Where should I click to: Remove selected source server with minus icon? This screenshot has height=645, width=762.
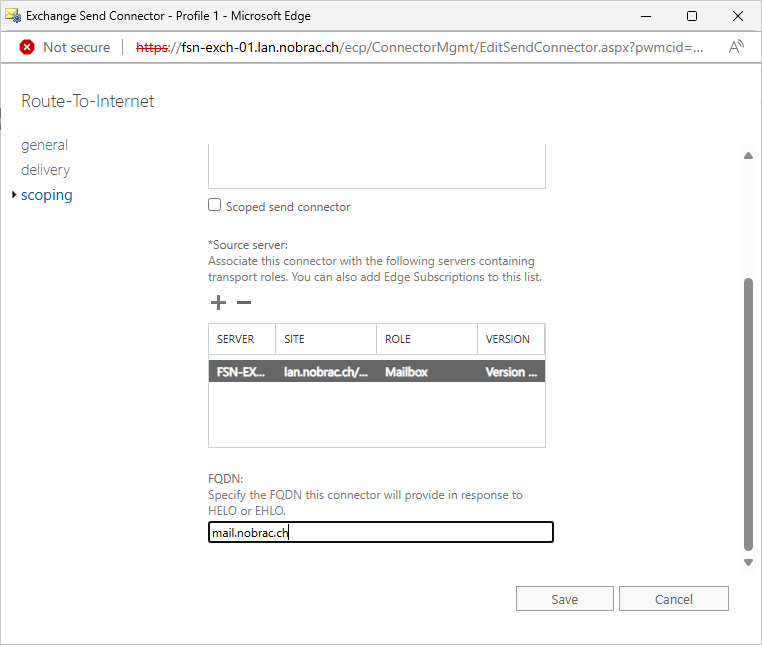coord(244,302)
